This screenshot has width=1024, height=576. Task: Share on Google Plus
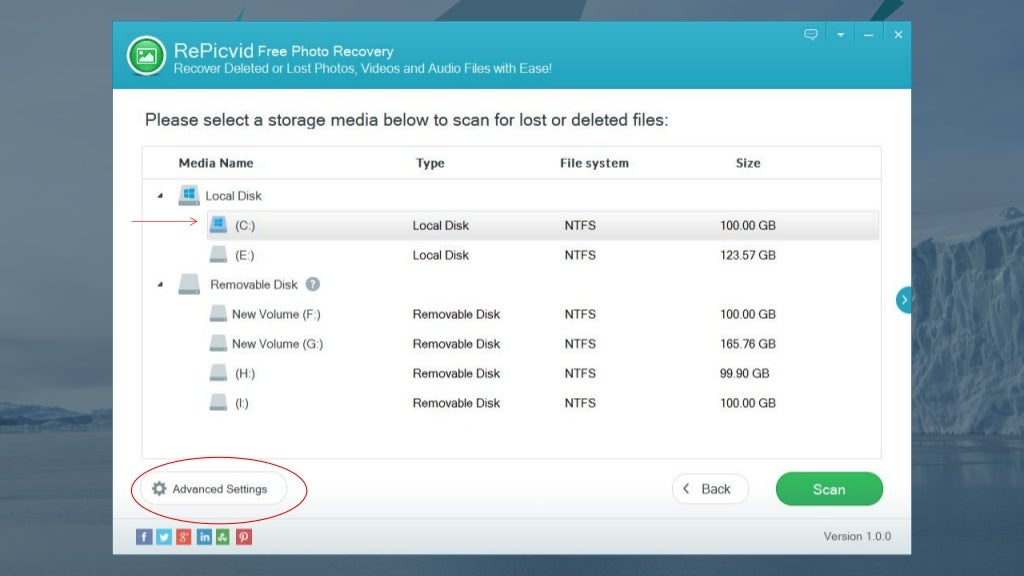[x=184, y=537]
